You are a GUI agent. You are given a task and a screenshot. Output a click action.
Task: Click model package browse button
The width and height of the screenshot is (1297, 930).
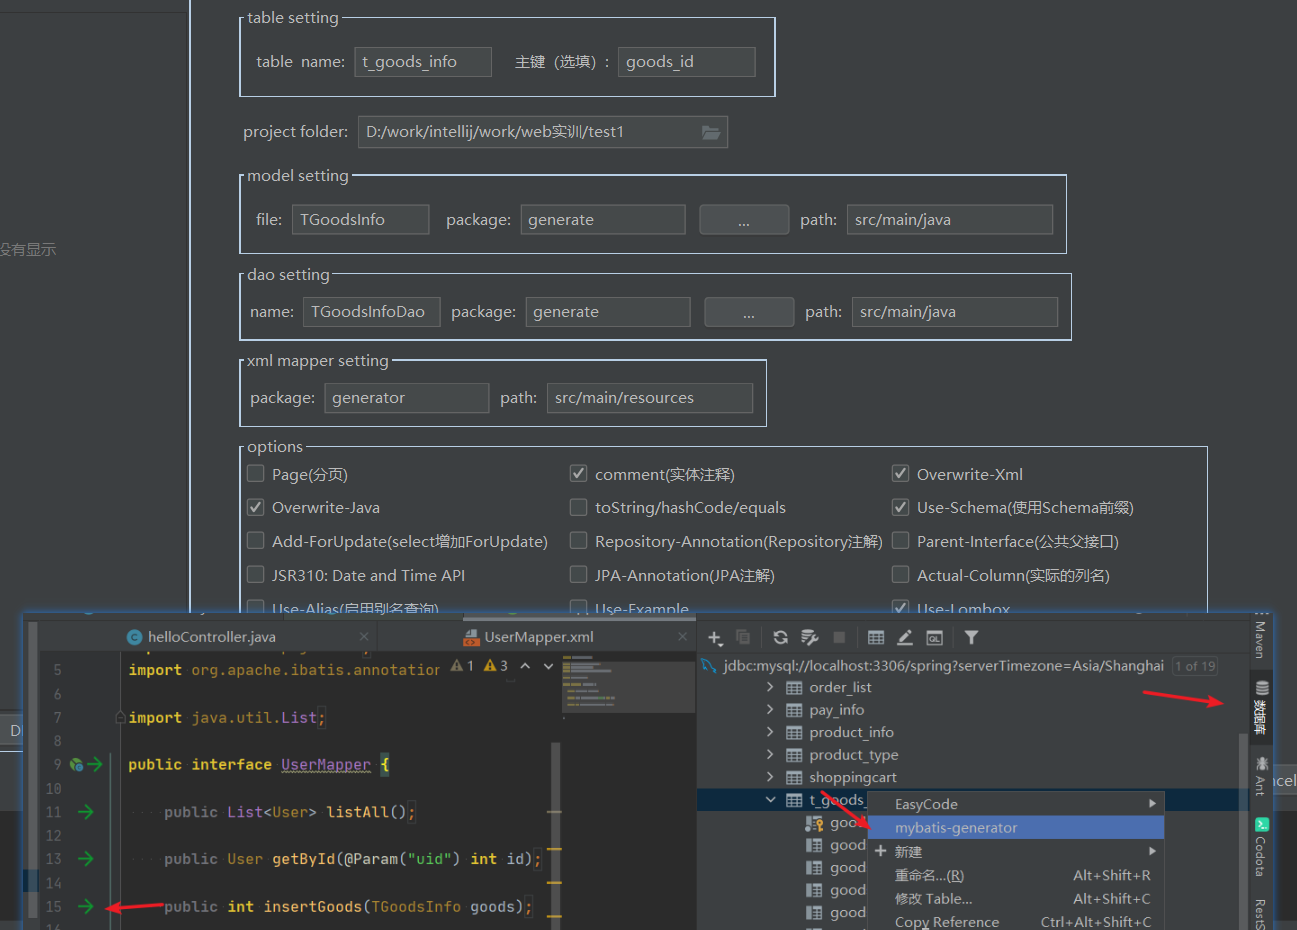point(744,220)
